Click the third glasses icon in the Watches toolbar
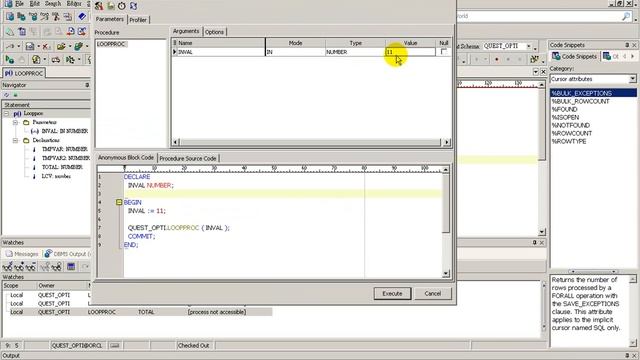Image resolution: width=640 pixels, height=360 pixels. [31, 267]
